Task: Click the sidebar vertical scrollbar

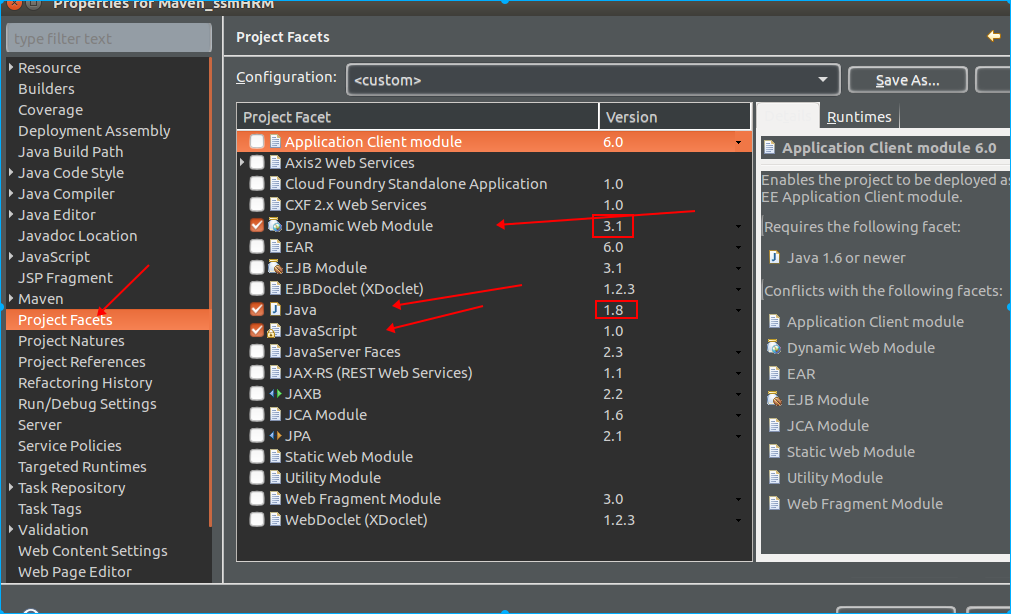Action: [210, 290]
